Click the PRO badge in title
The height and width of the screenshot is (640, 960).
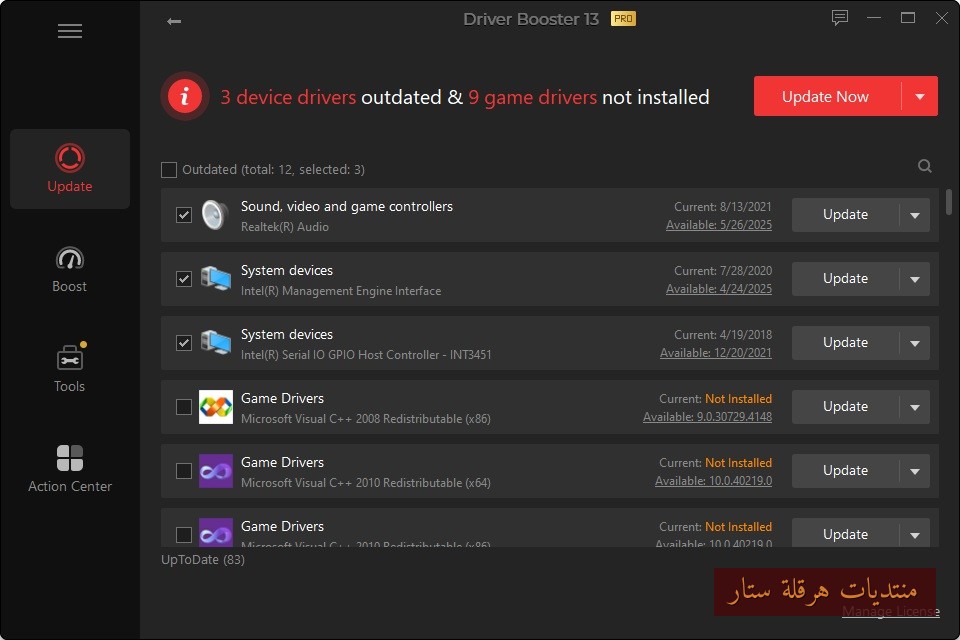(x=623, y=19)
